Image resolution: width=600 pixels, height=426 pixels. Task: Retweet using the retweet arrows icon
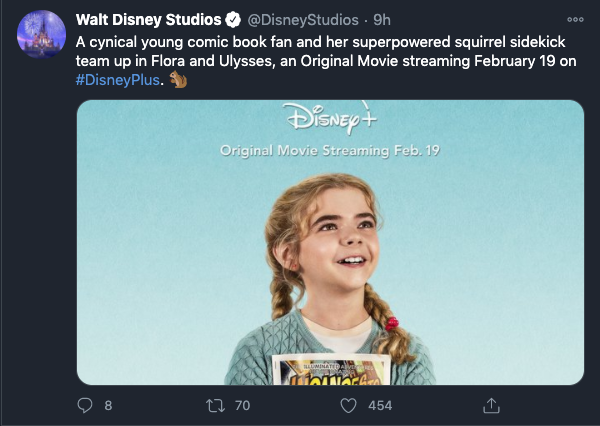pyautogui.click(x=215, y=406)
